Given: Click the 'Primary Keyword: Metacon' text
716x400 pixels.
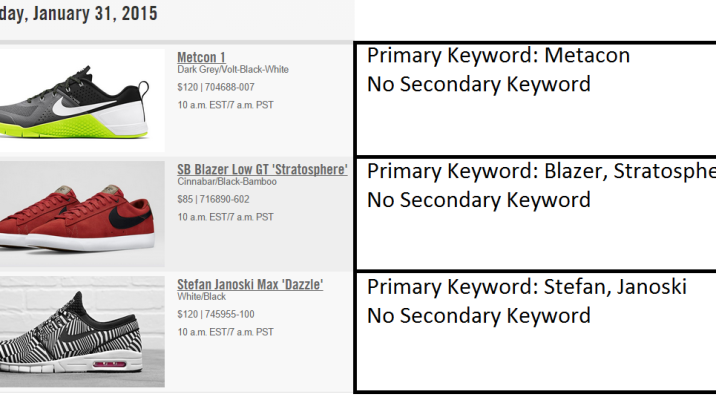Looking at the screenshot, I should click(x=498, y=56).
